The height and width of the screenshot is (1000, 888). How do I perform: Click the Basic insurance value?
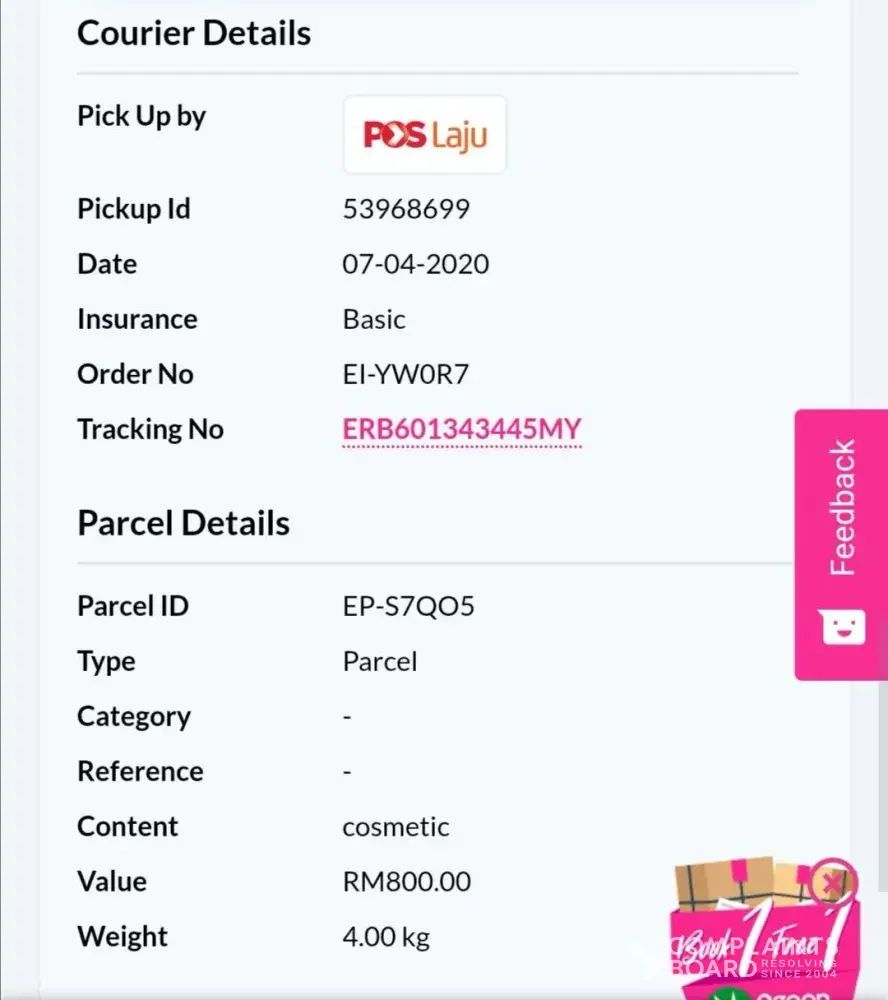click(x=374, y=319)
